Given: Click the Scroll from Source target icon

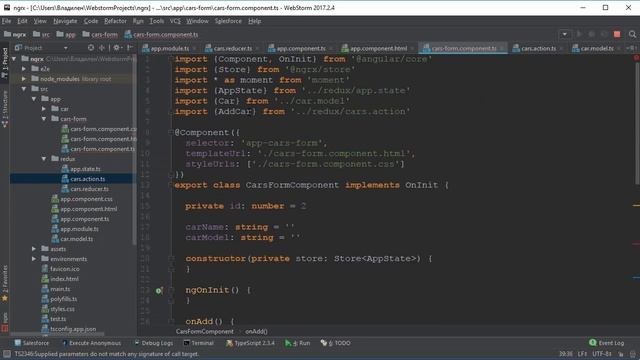Looking at the screenshot, I should 91,48.
